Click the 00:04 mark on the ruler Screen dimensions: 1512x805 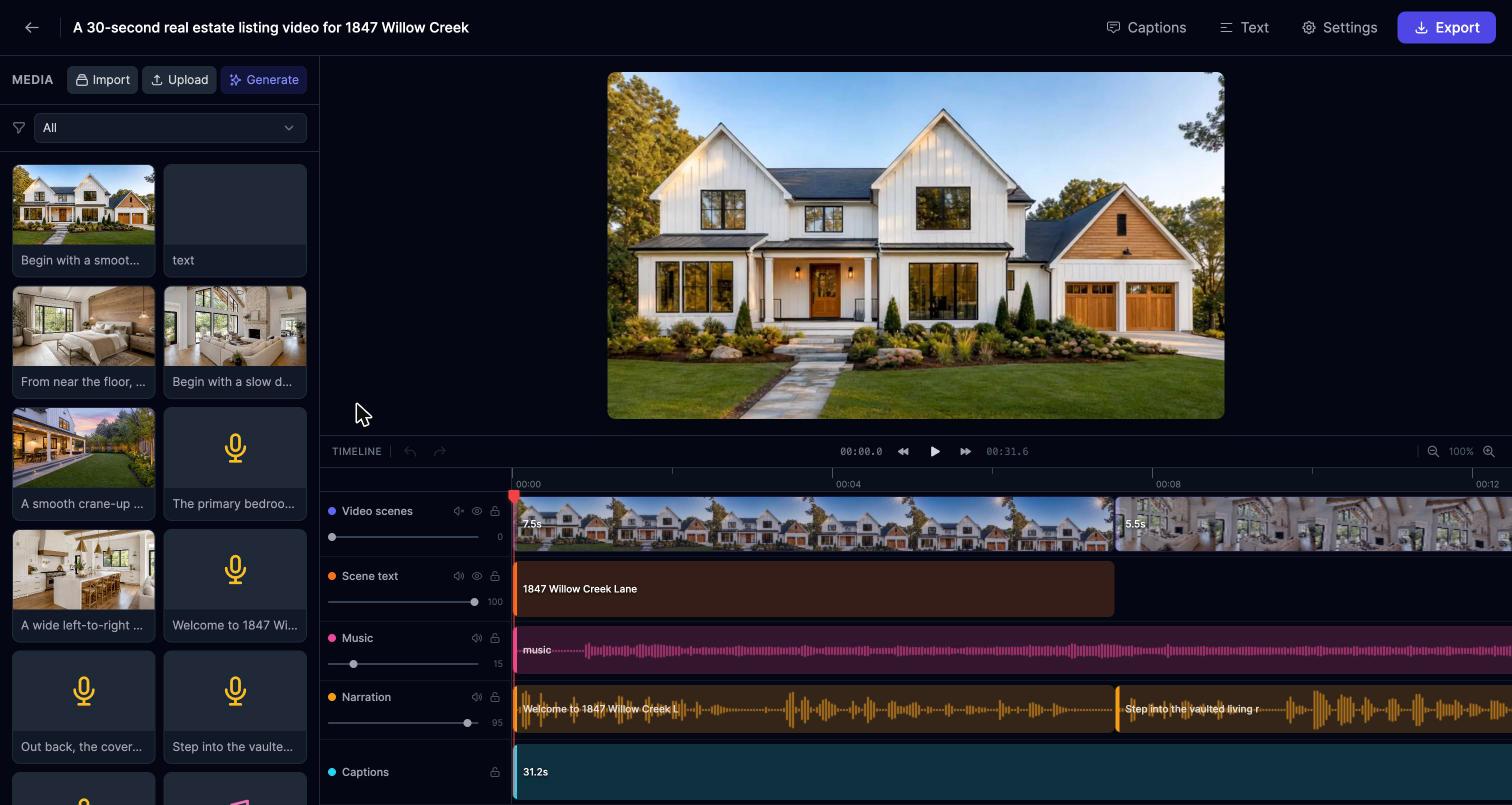(848, 484)
